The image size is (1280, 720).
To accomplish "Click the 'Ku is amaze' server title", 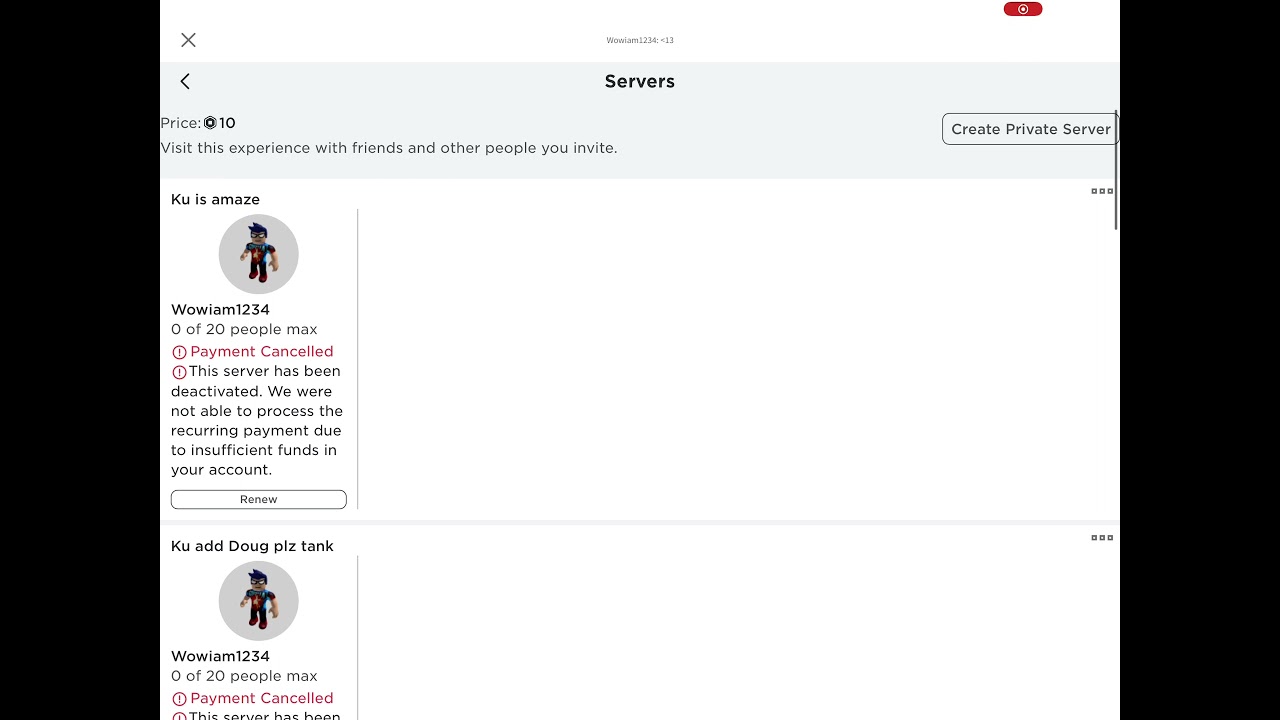I will (x=215, y=200).
